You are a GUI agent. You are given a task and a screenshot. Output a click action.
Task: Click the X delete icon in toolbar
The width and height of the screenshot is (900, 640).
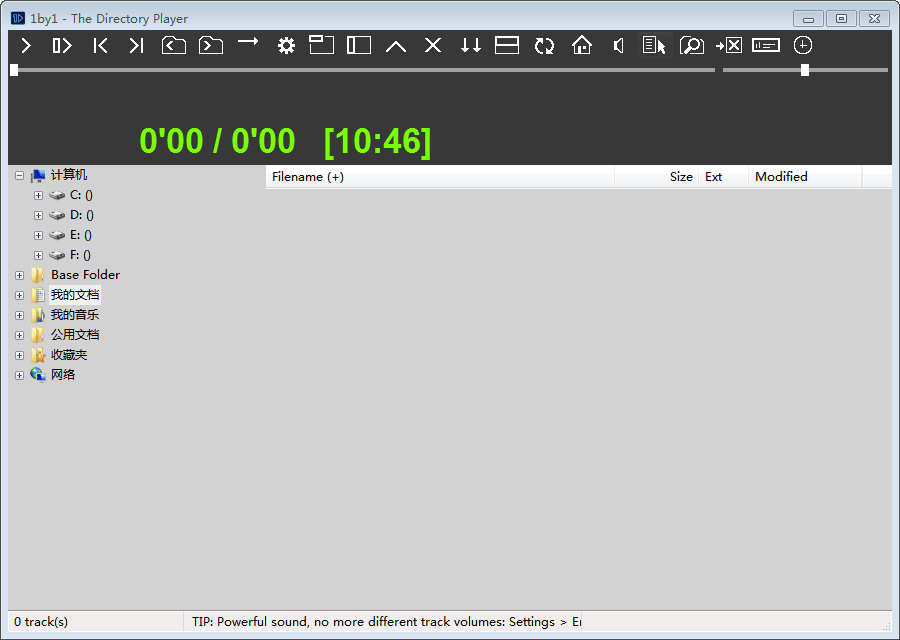point(433,45)
